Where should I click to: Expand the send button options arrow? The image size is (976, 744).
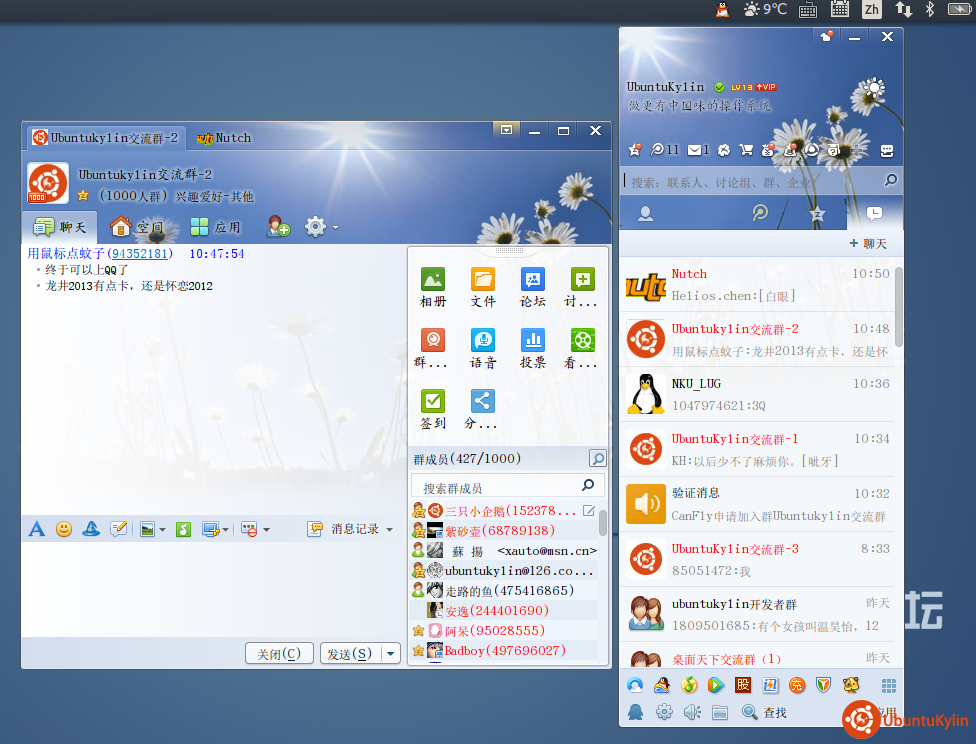(391, 653)
